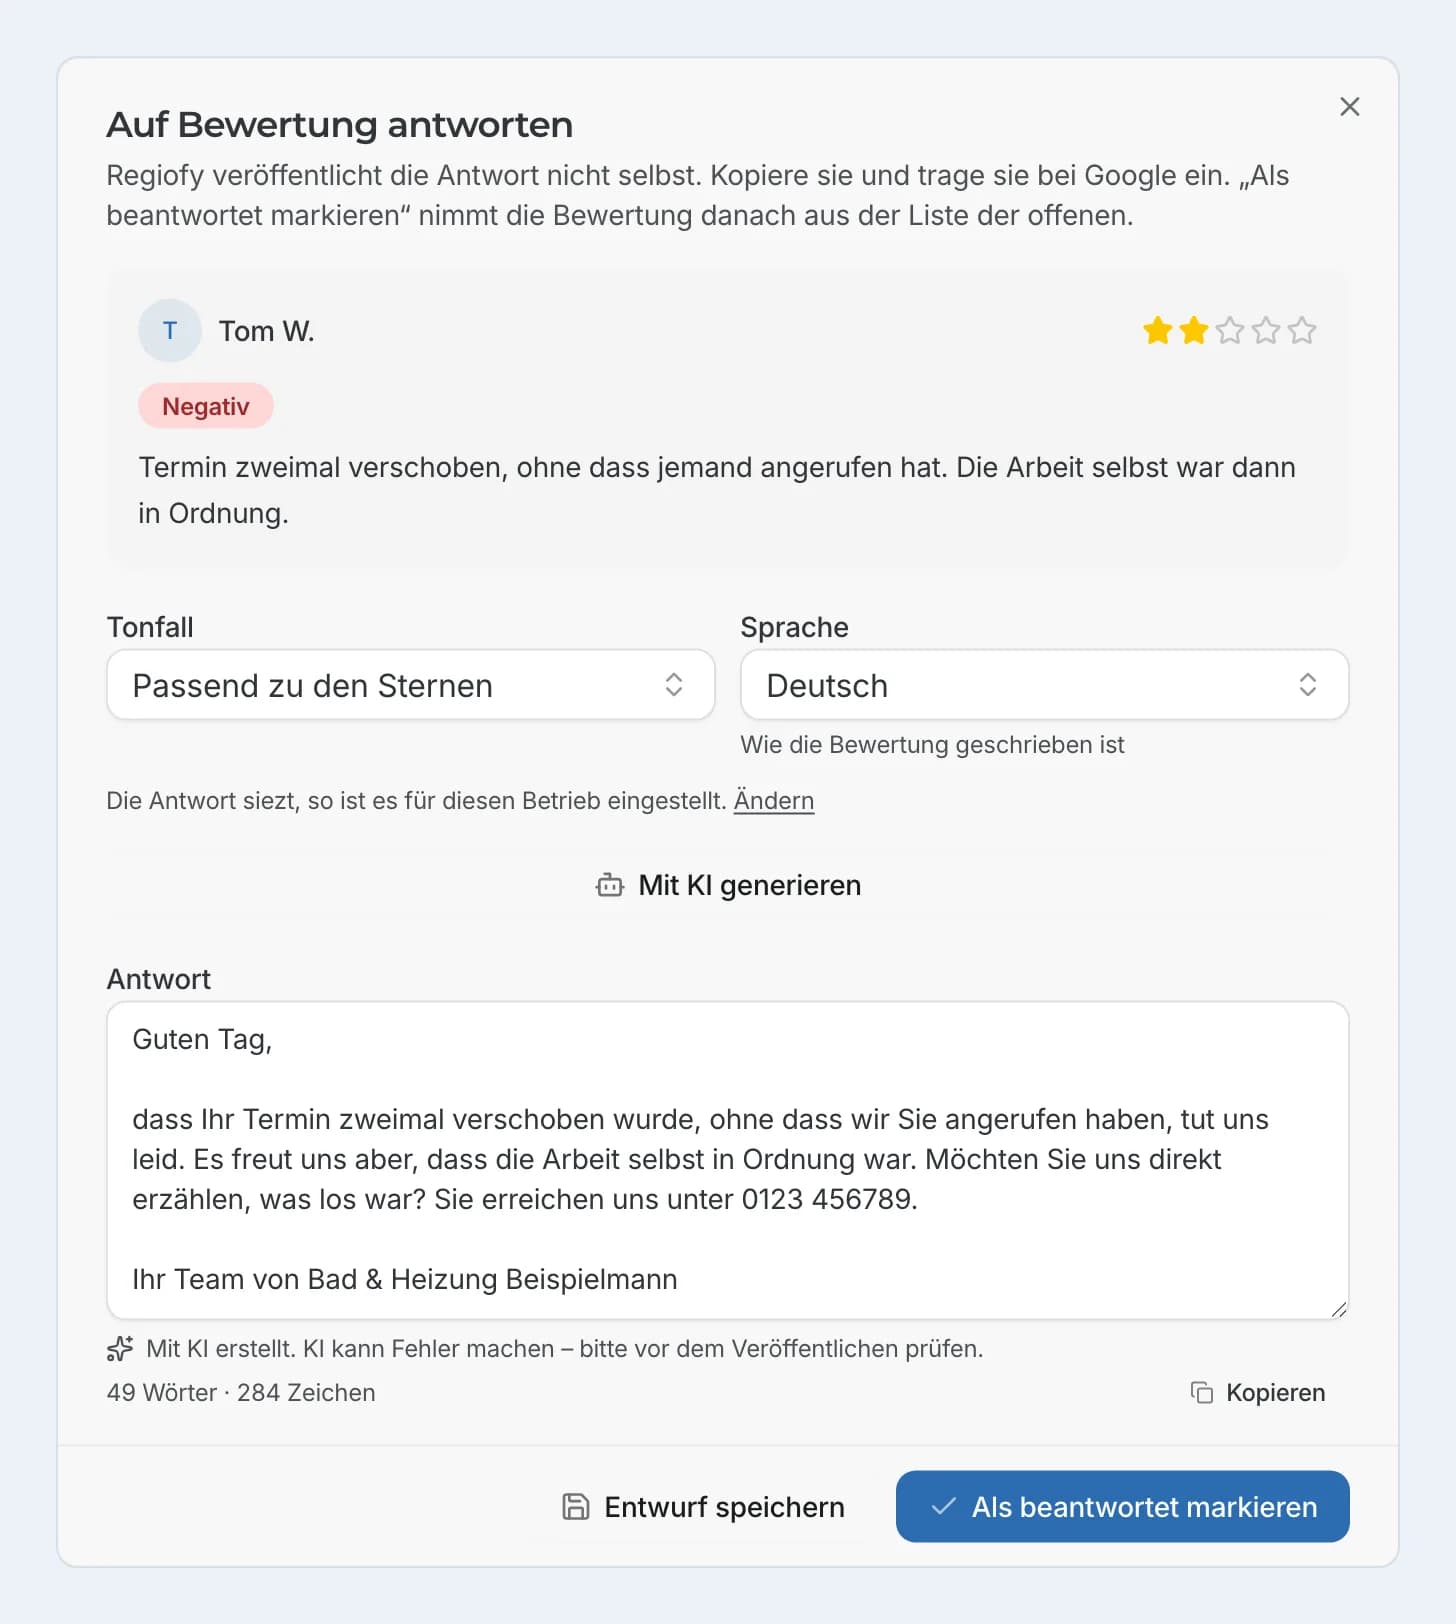Click the floppy disk icon for saving the draft
This screenshot has width=1456, height=1624.
coord(576,1506)
